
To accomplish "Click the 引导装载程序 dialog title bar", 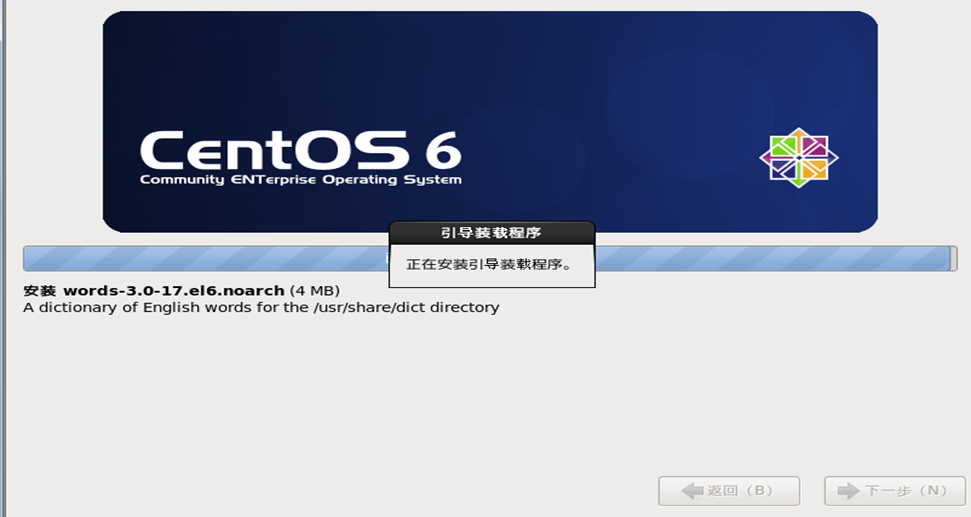I will [492, 233].
